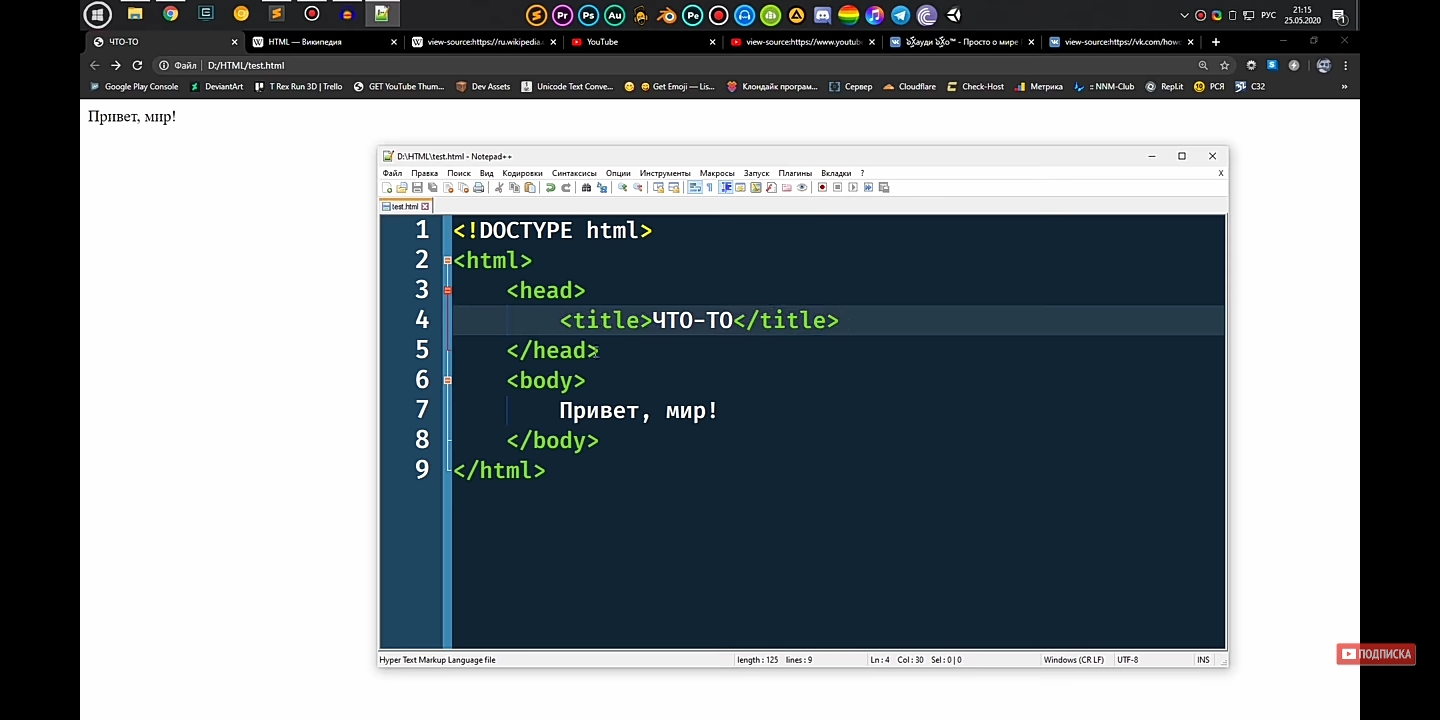
Task: Open the Windows Start menu
Action: [97, 14]
